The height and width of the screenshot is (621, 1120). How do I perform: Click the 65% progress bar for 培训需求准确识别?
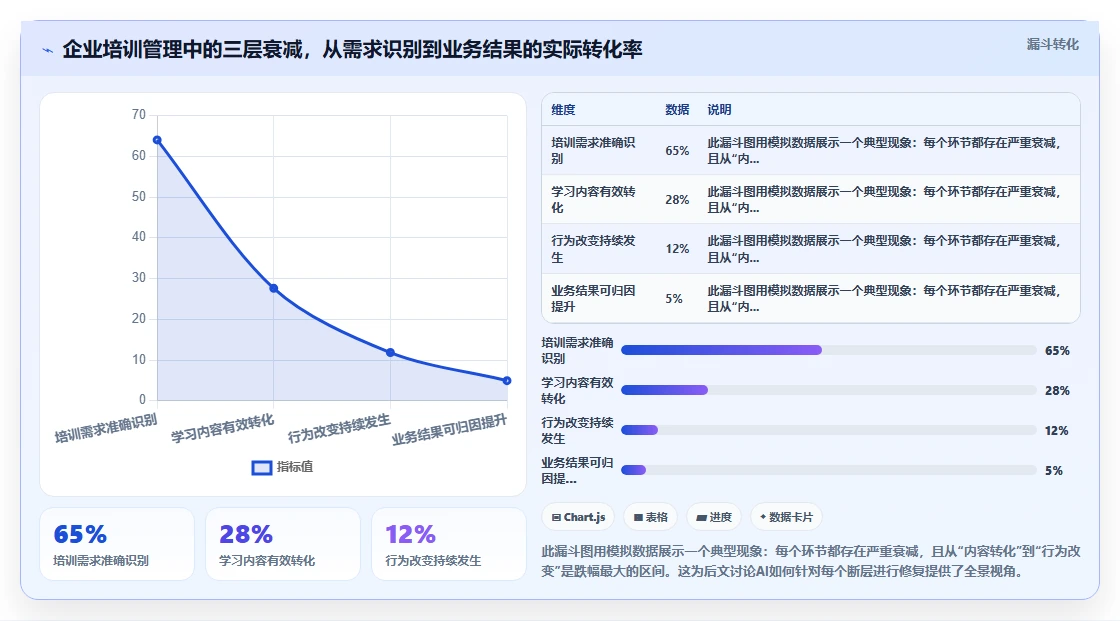pos(829,350)
